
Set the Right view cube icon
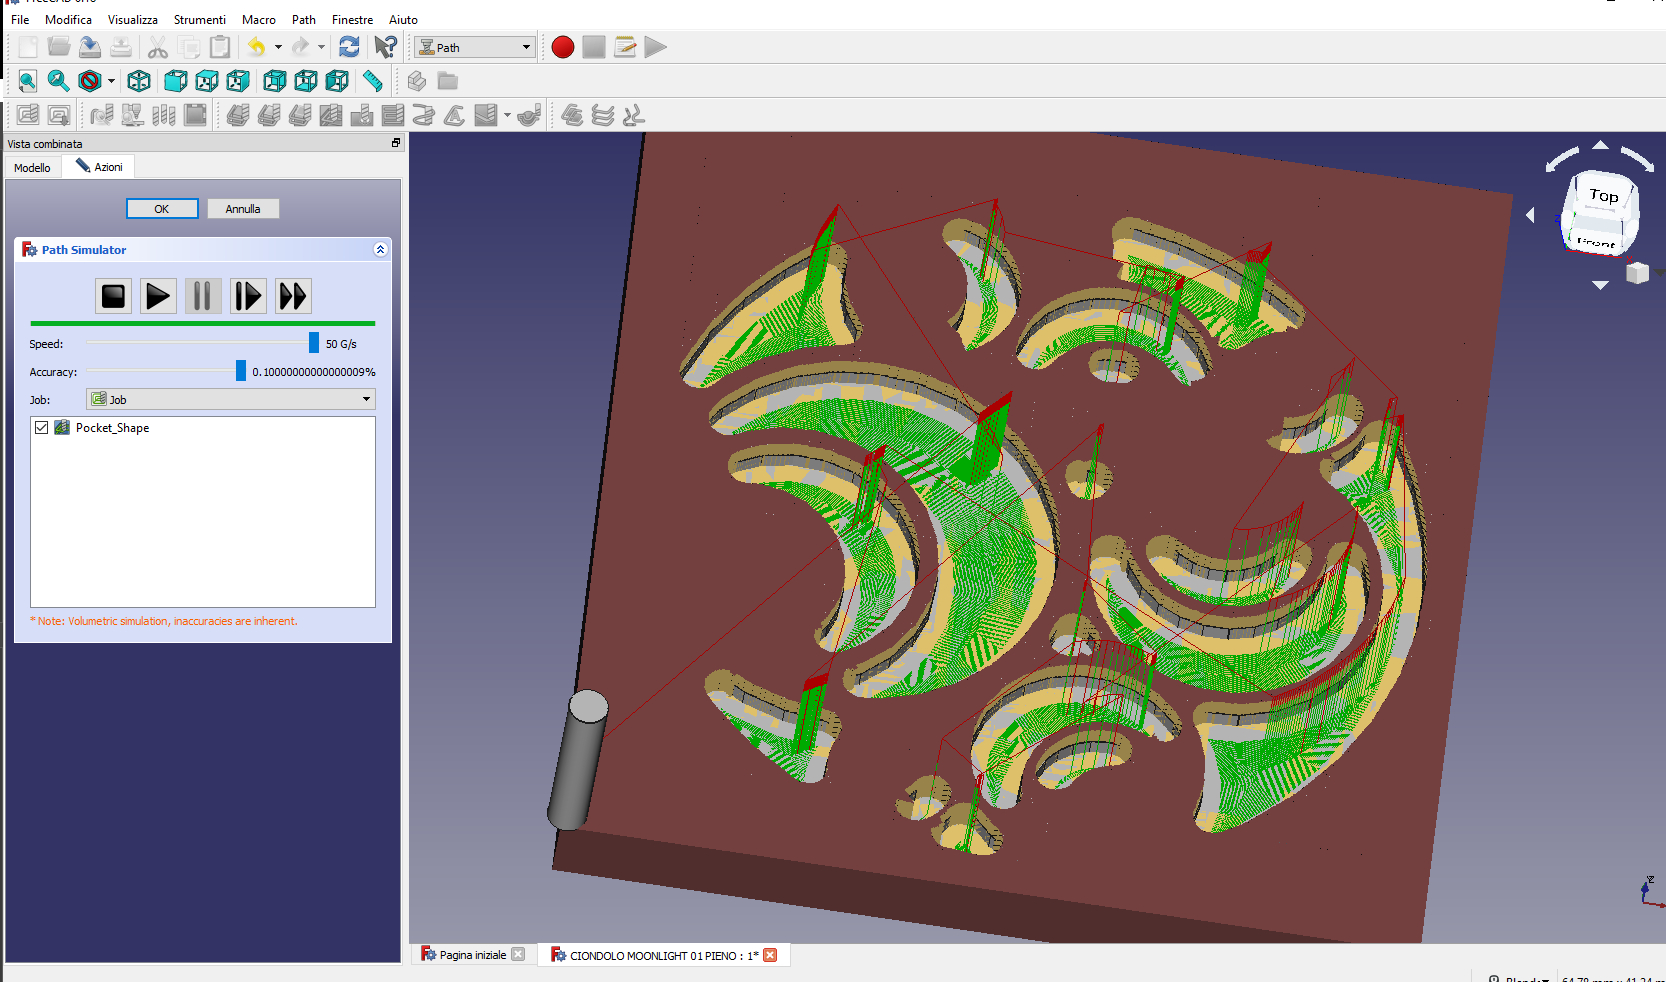point(237,81)
